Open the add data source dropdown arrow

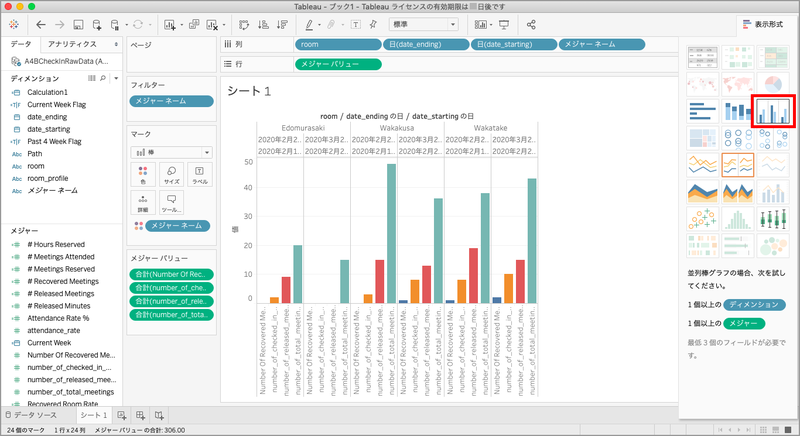[x=127, y=24]
